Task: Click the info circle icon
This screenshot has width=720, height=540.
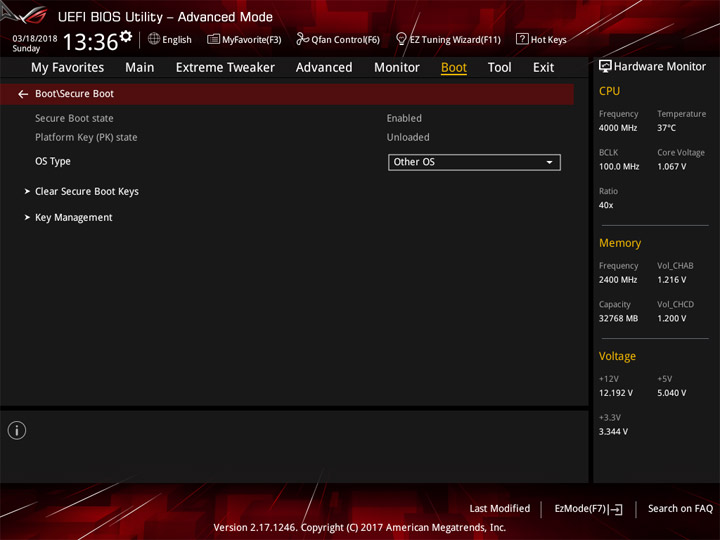Action: point(17,430)
